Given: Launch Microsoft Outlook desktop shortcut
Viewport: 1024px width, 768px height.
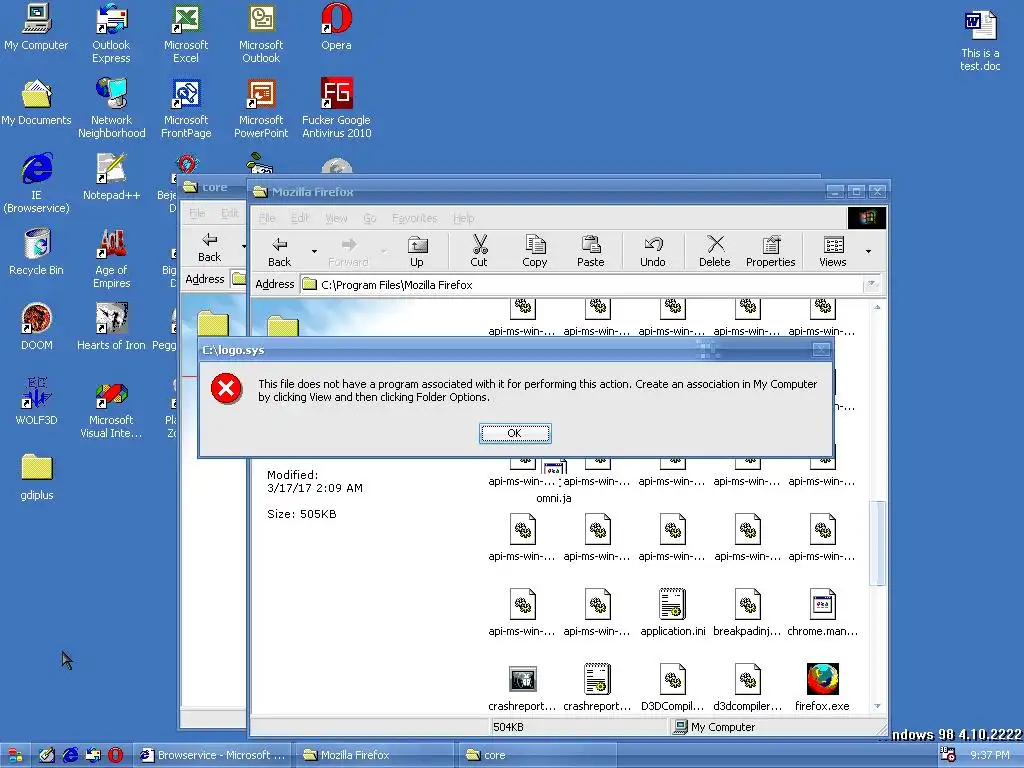Looking at the screenshot, I should (x=261, y=34).
